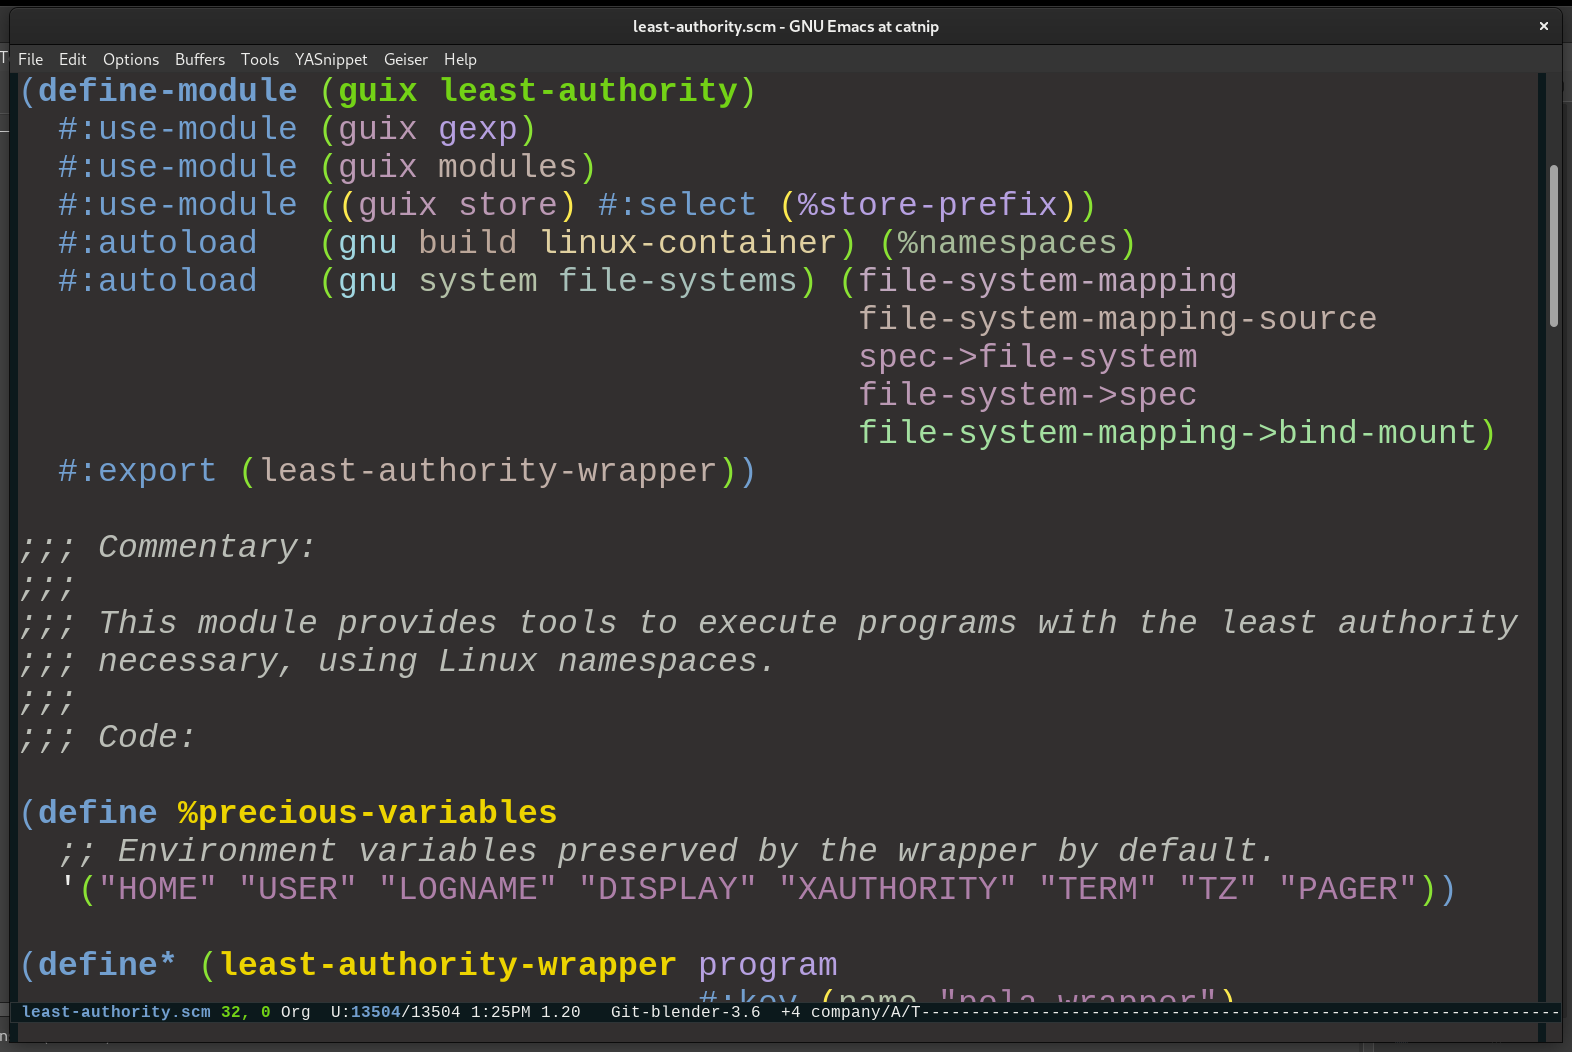Place cursor on %precious-variables definition
This screenshot has height=1052, width=1572.
(x=367, y=813)
